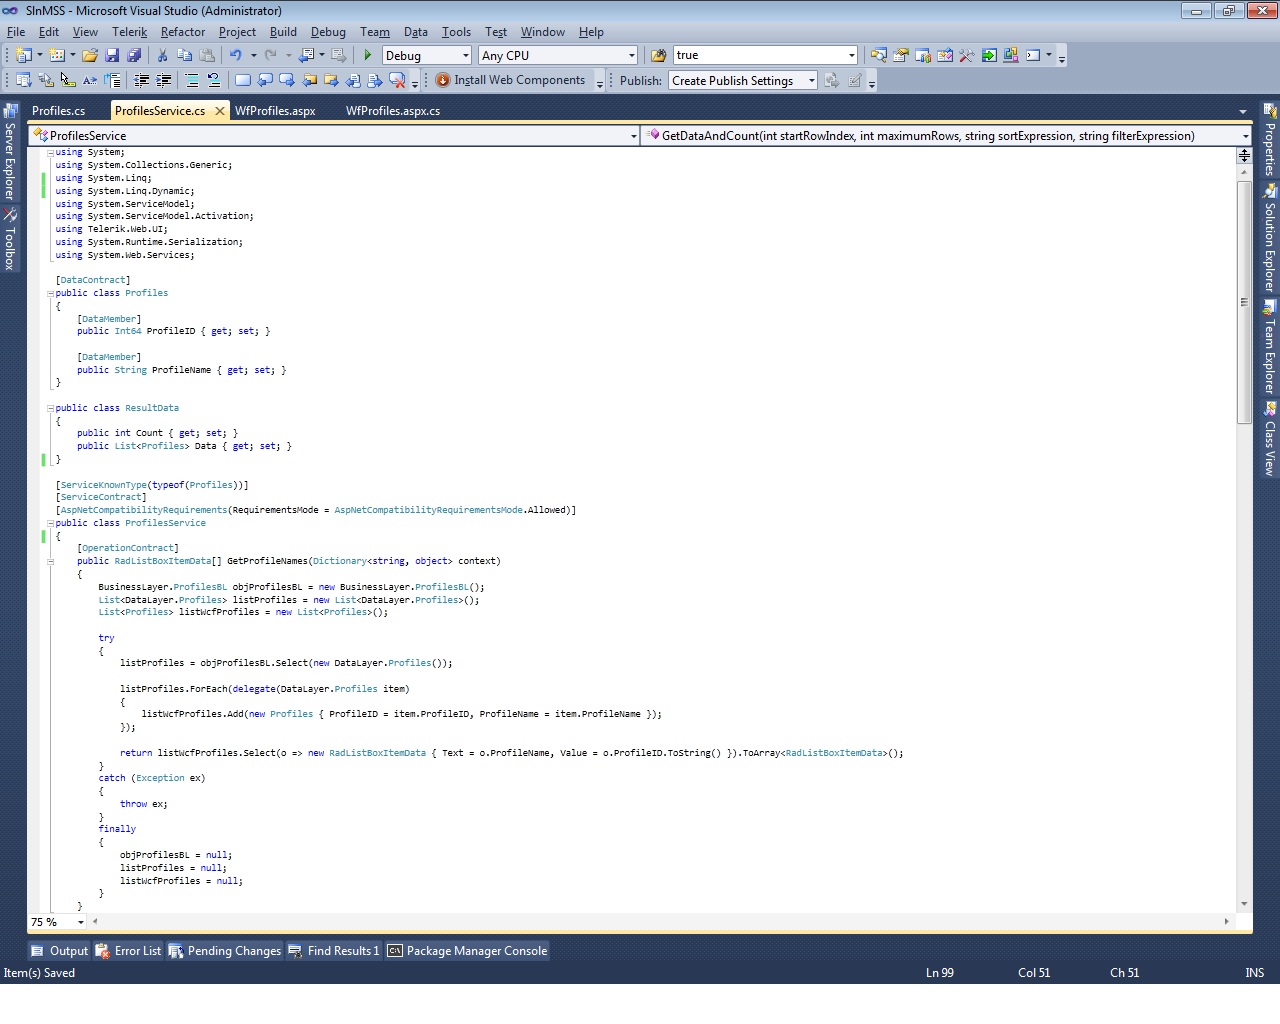Toggle a bookmark on the current line
This screenshot has width=1280, height=1024.
pyautogui.click(x=242, y=81)
